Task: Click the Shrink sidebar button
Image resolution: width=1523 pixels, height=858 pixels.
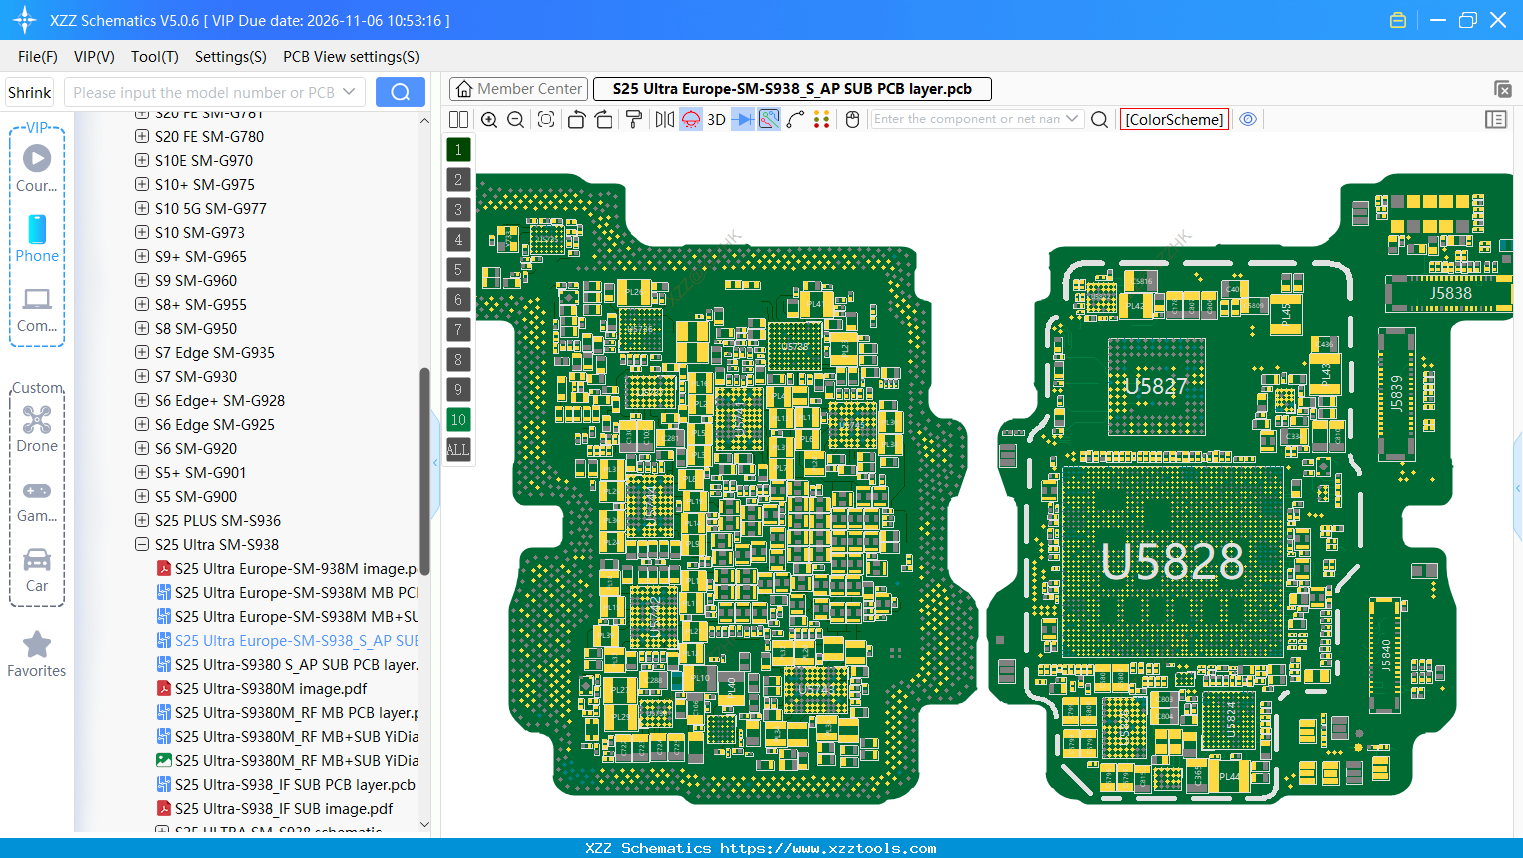Action: click(29, 91)
